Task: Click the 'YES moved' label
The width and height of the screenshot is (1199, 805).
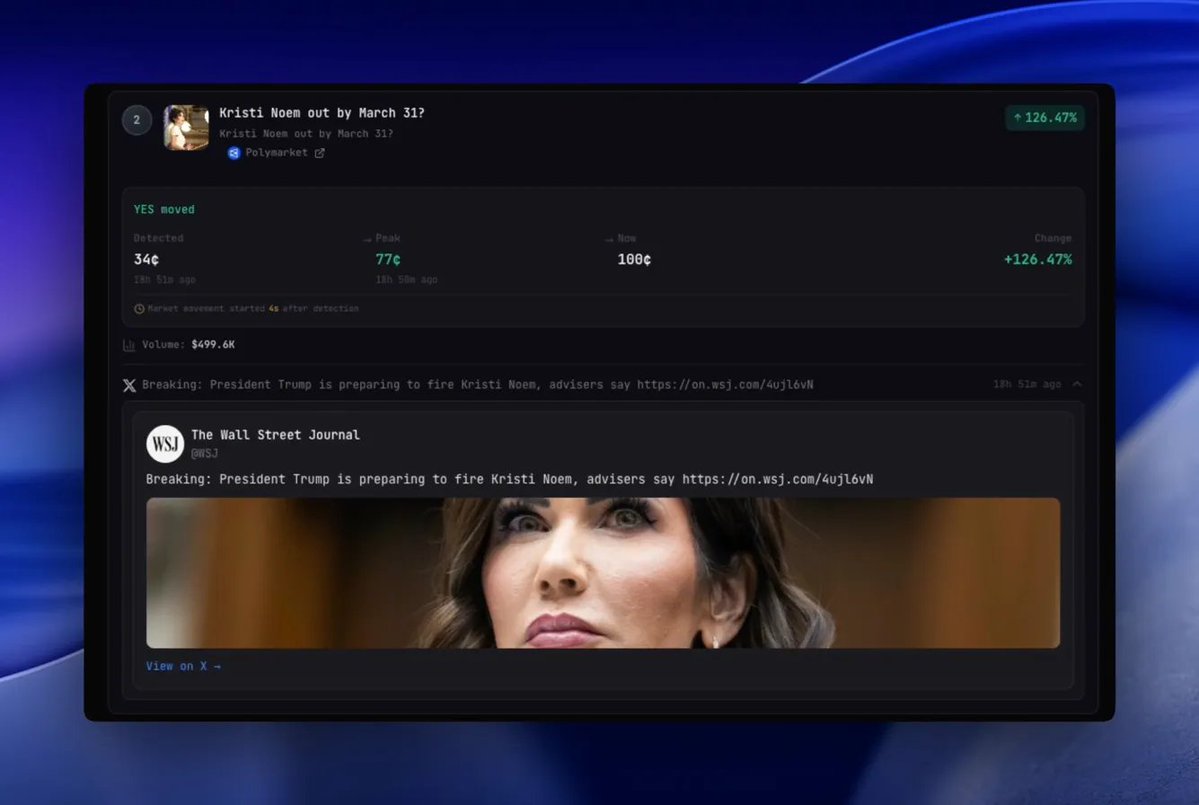Action: (x=164, y=209)
